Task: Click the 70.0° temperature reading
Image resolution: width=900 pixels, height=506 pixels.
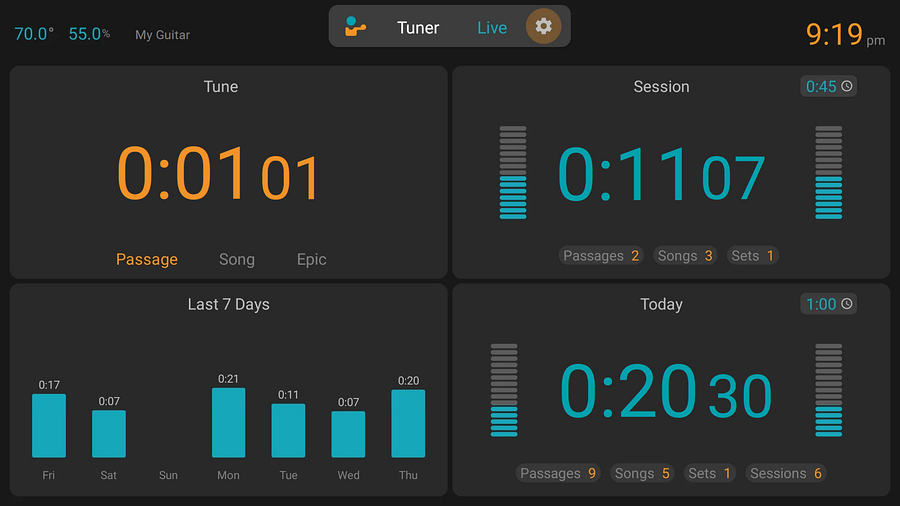Action: tap(34, 34)
